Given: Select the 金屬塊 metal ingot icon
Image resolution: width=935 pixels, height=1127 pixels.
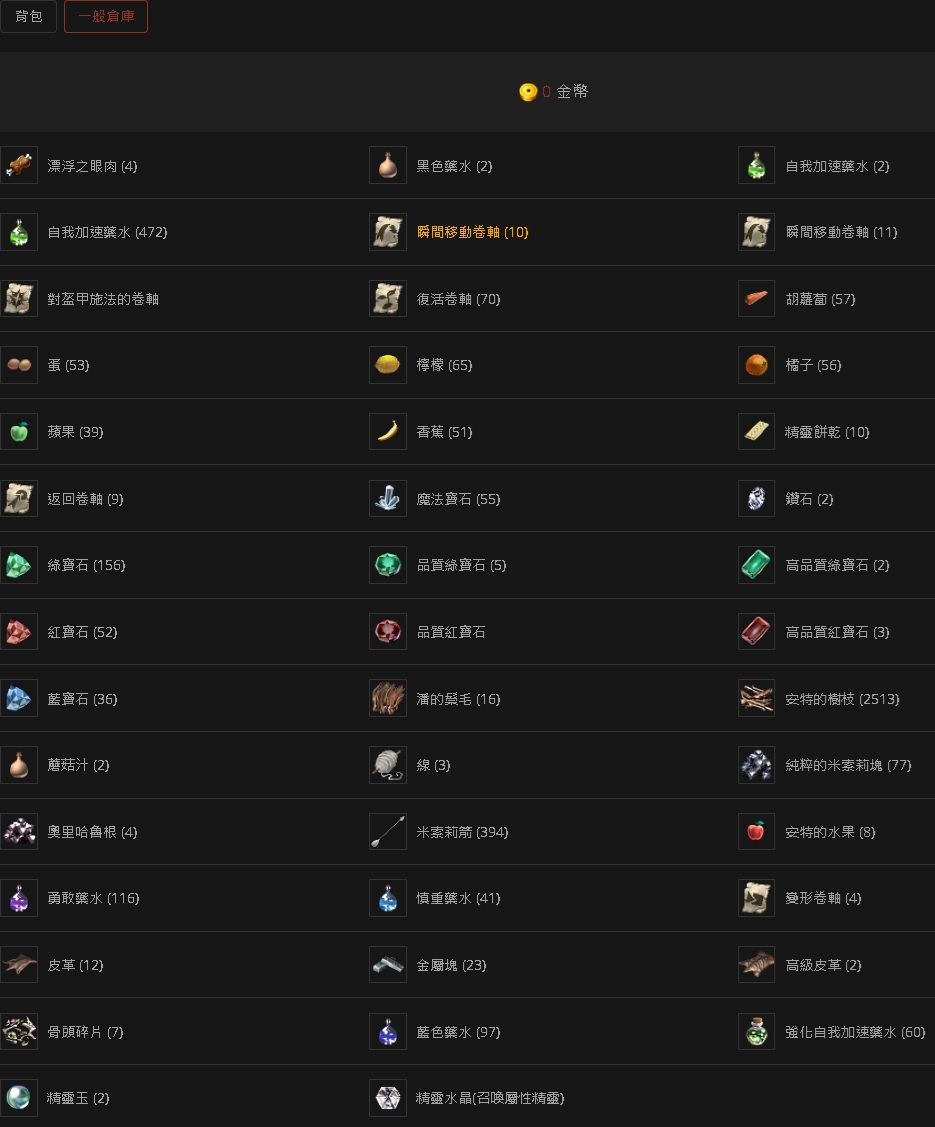Looking at the screenshot, I should click(x=388, y=965).
